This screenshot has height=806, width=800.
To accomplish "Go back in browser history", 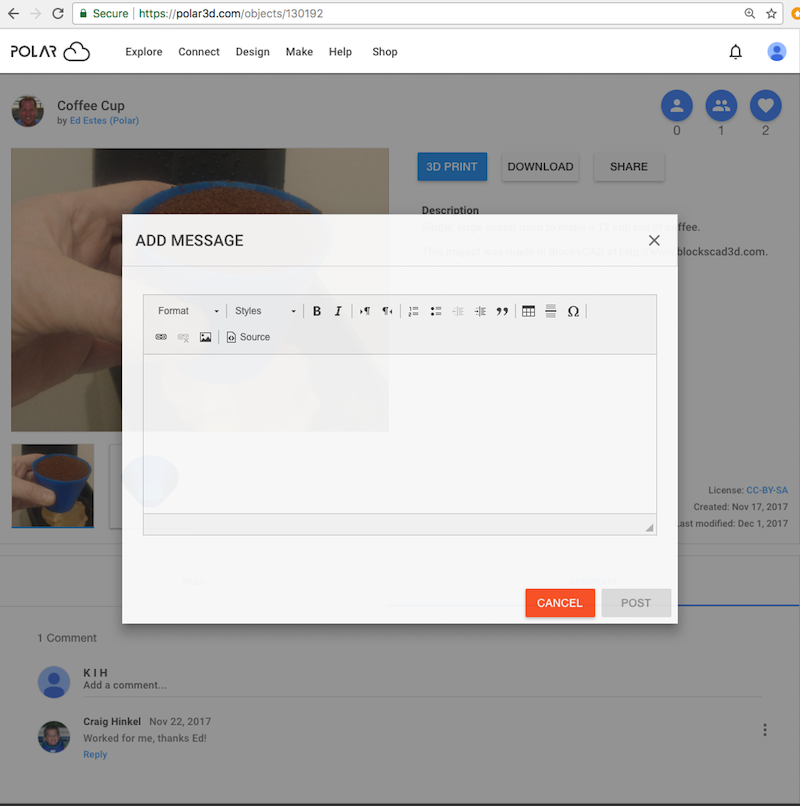I will tap(13, 13).
